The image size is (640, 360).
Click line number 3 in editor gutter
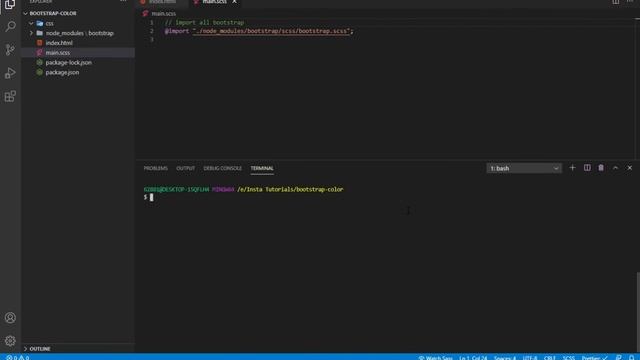click(x=152, y=40)
